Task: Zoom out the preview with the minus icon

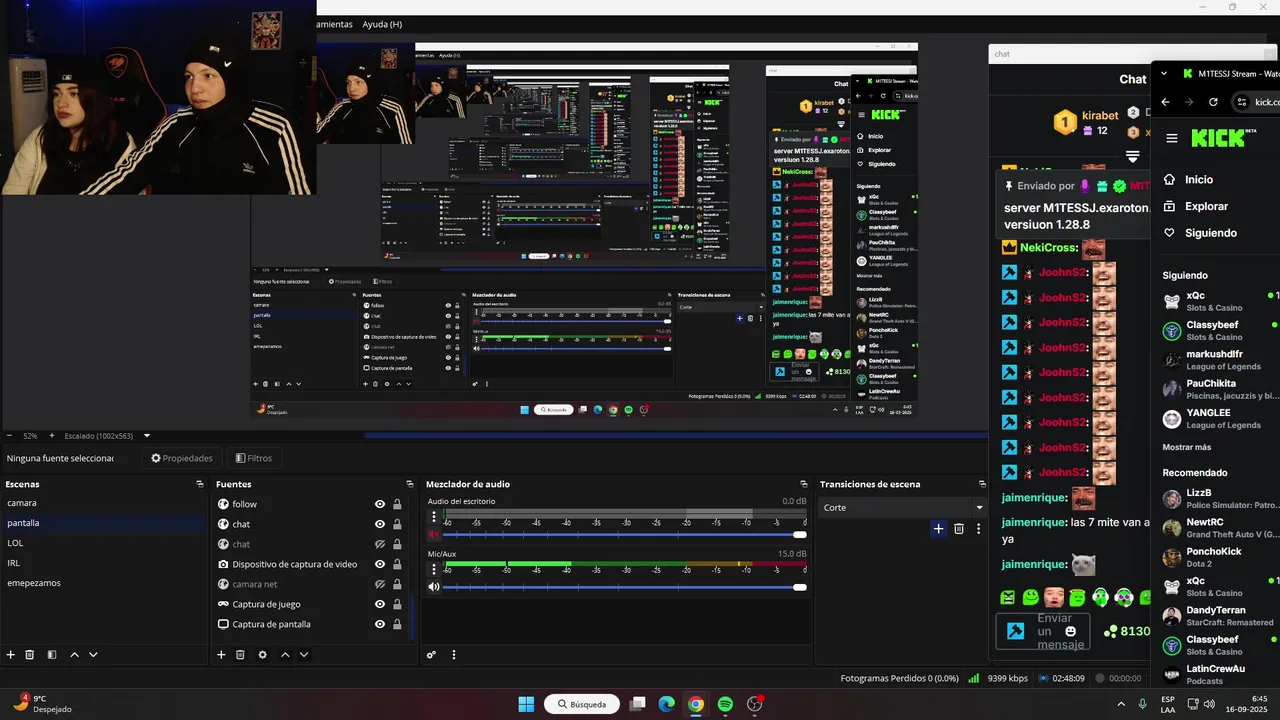Action: (9, 436)
